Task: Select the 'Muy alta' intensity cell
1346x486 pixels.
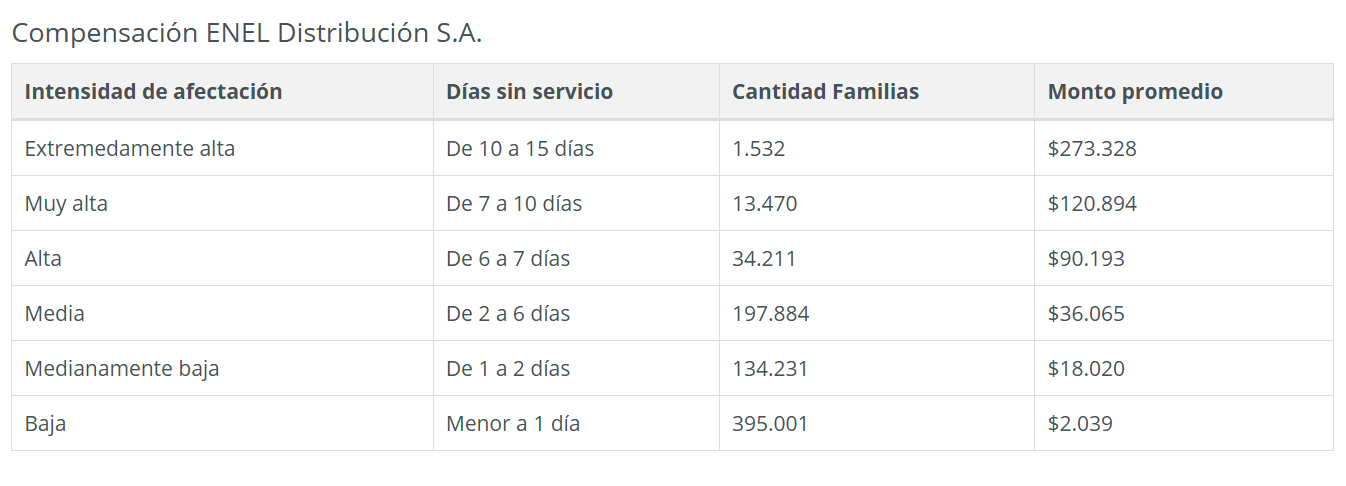Action: coord(66,204)
